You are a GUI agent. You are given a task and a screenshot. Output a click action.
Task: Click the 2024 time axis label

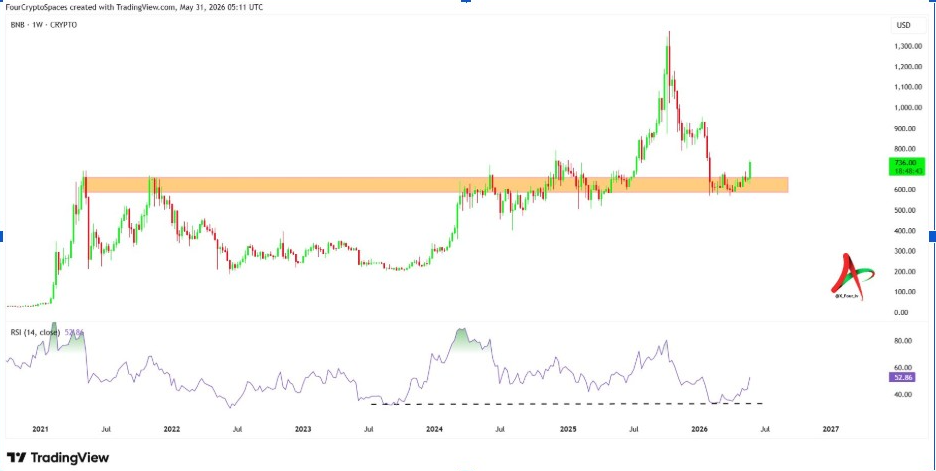coord(435,429)
